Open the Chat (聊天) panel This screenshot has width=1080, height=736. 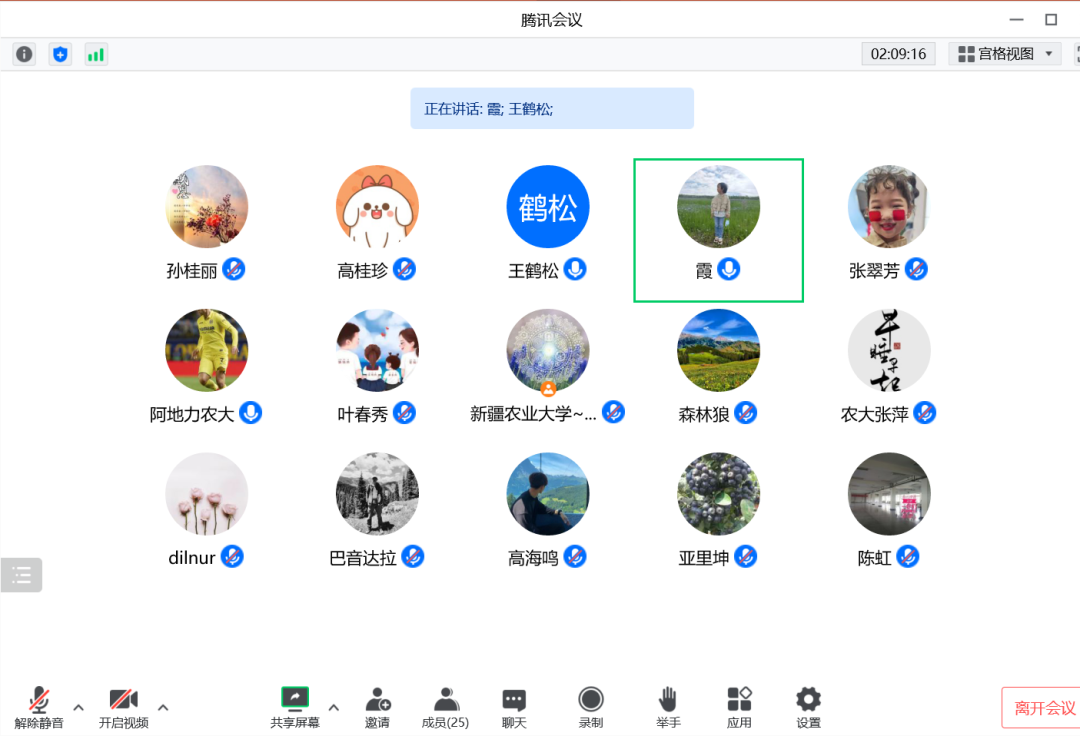[x=514, y=706]
